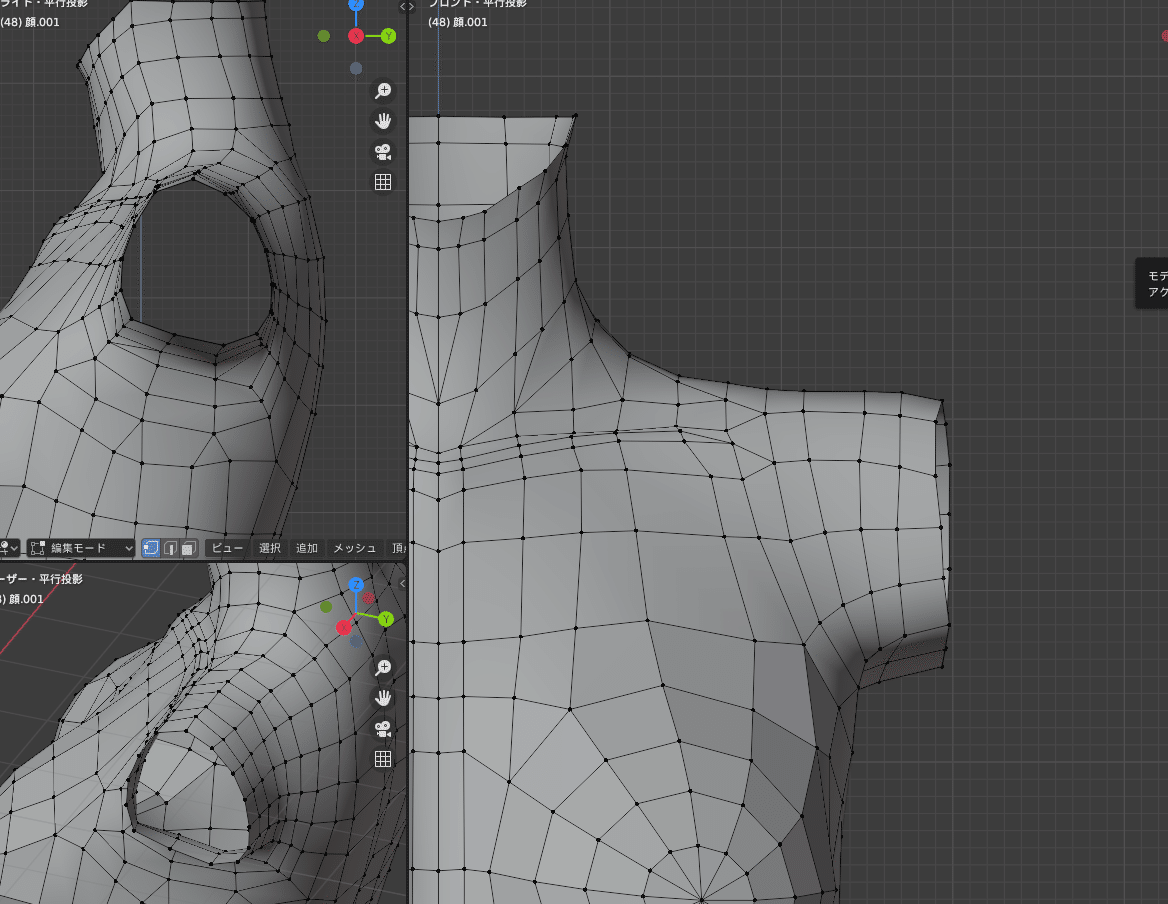This screenshot has height=904, width=1168.
Task: Open the ビュー menu
Action: click(226, 548)
